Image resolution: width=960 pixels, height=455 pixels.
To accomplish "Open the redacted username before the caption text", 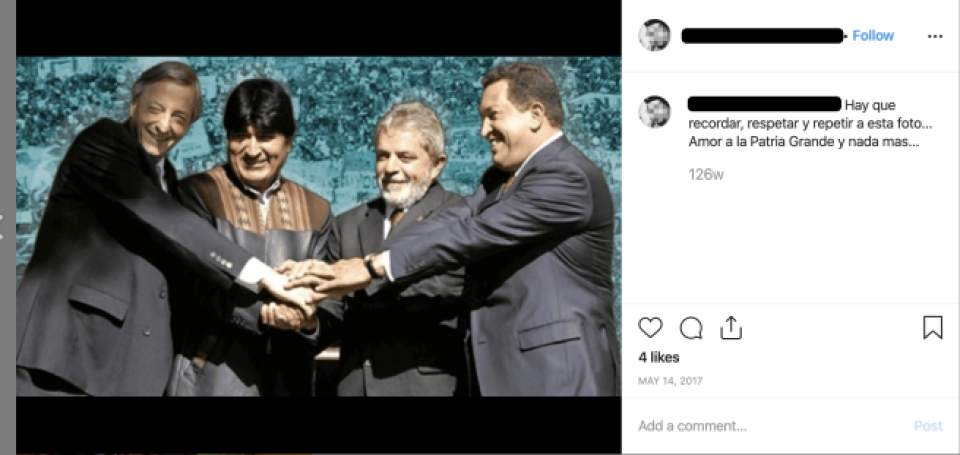I will 765,105.
